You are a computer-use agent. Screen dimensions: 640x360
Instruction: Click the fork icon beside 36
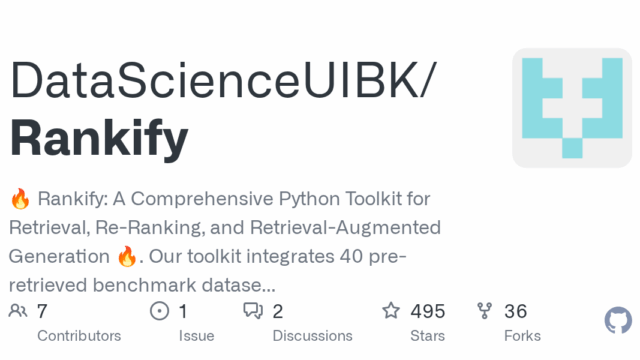pyautogui.click(x=484, y=311)
